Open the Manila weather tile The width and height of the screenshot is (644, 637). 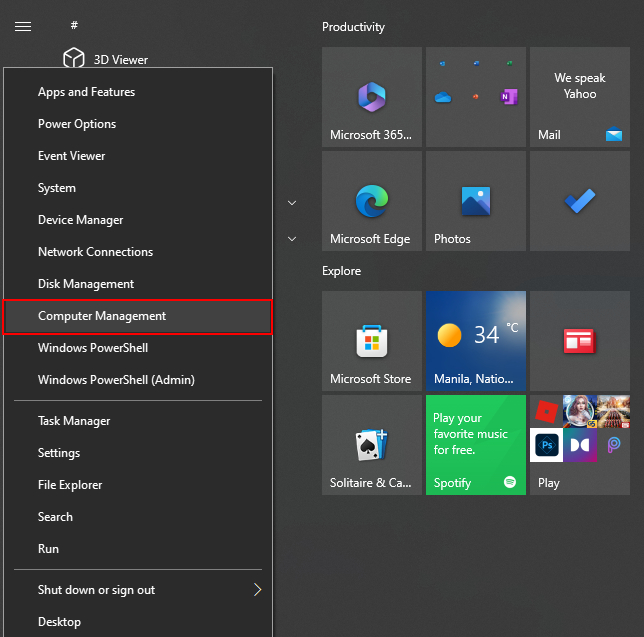(476, 341)
